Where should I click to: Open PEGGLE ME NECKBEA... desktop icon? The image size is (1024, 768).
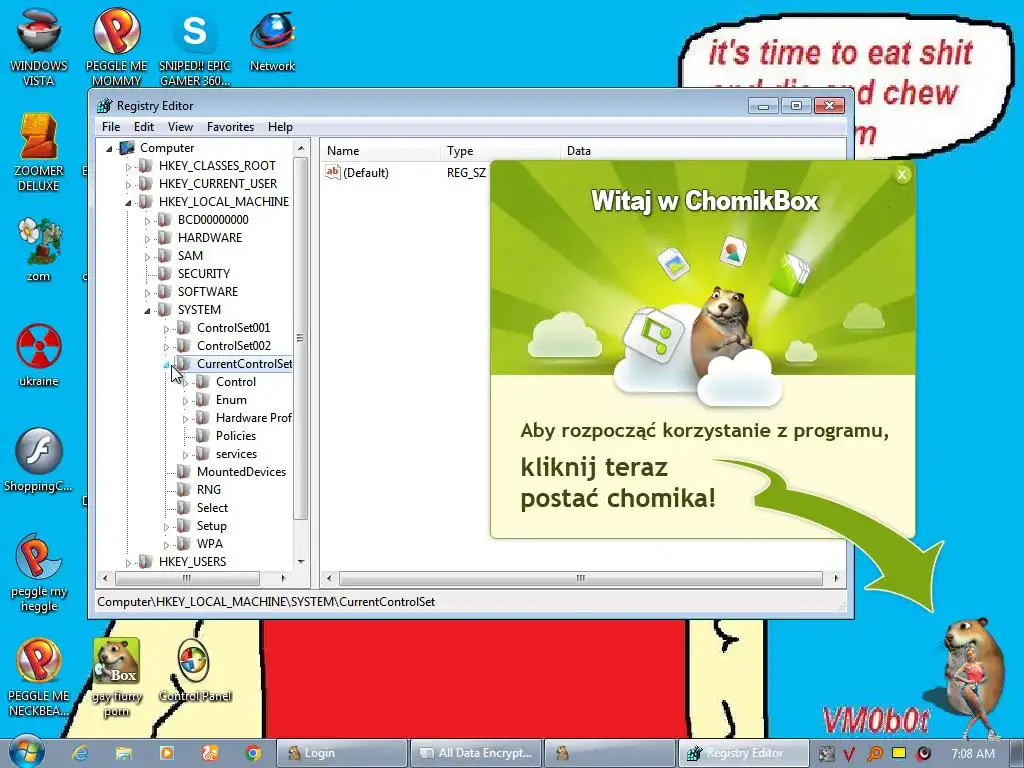point(39,677)
